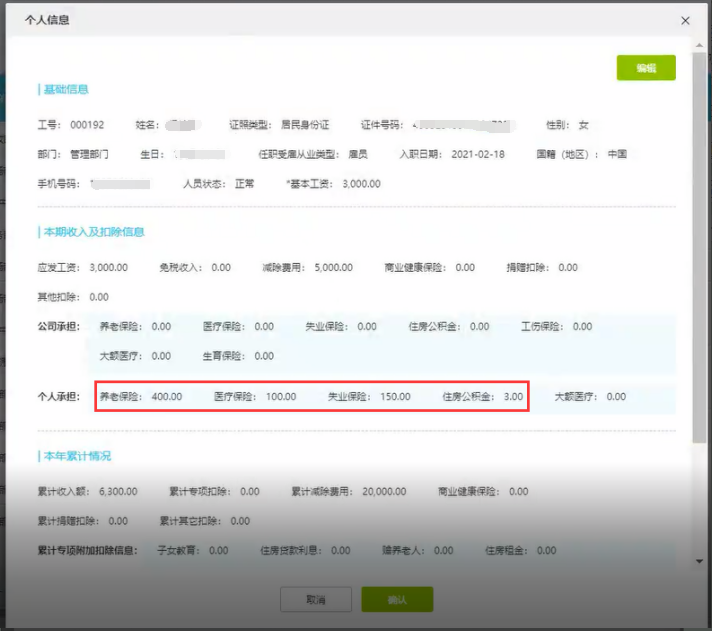This screenshot has height=631, width=712.
Task: Click 个人承担 住房公积金 value 3.00
Action: [512, 397]
